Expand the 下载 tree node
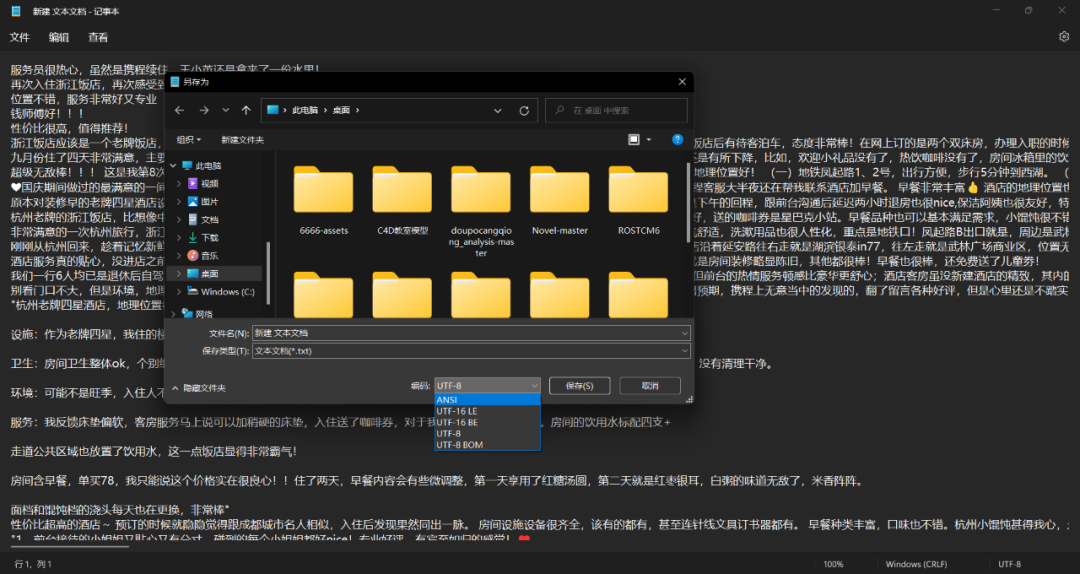 [x=179, y=238]
